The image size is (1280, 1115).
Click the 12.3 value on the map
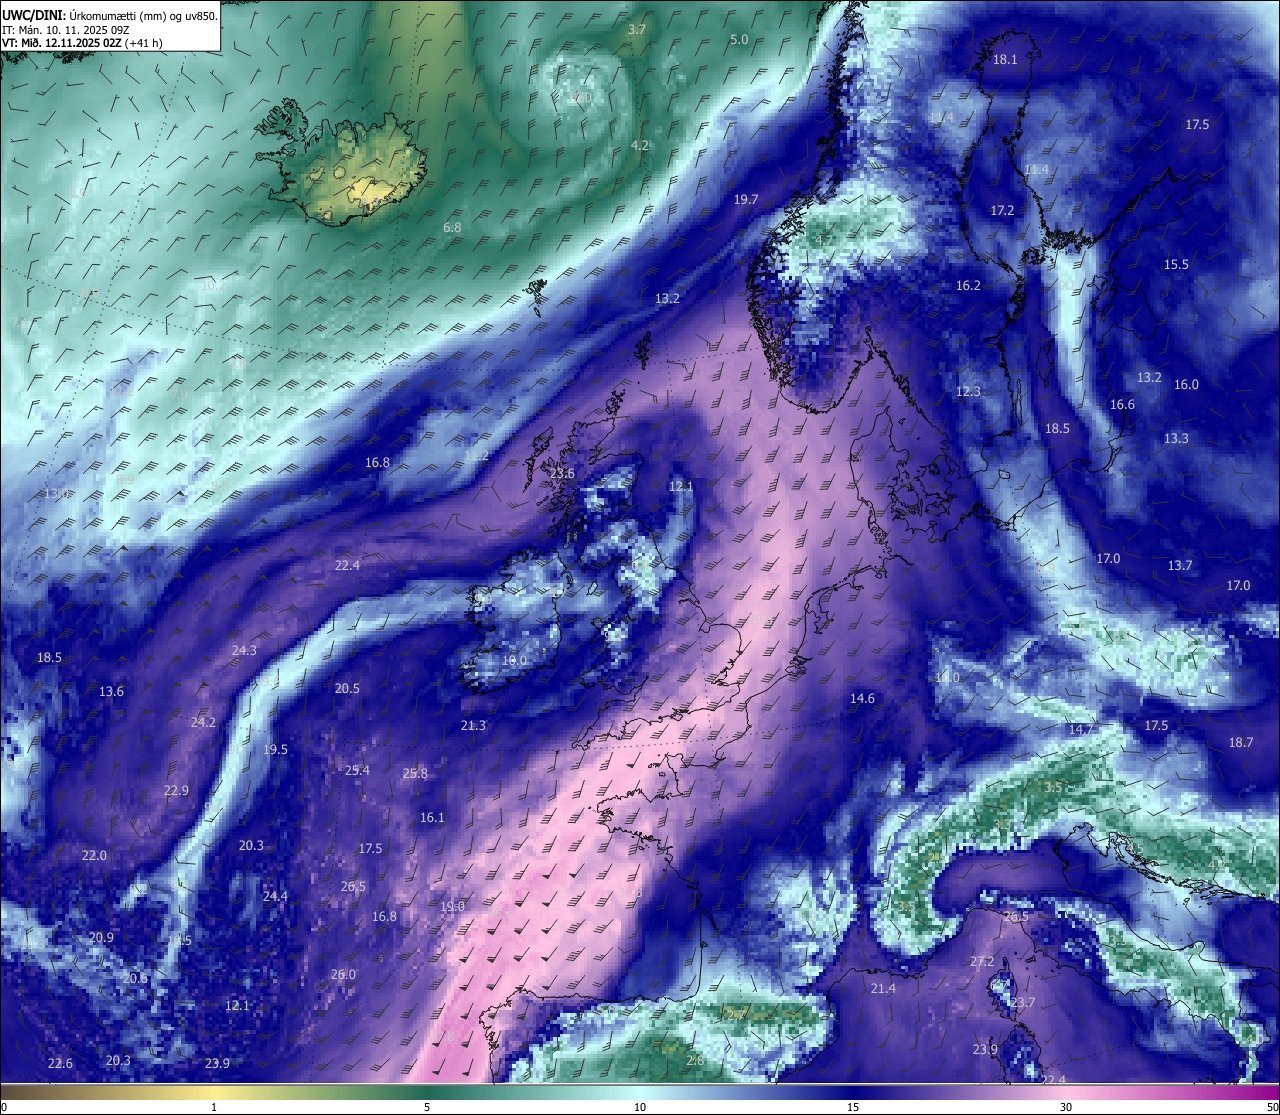click(x=968, y=391)
